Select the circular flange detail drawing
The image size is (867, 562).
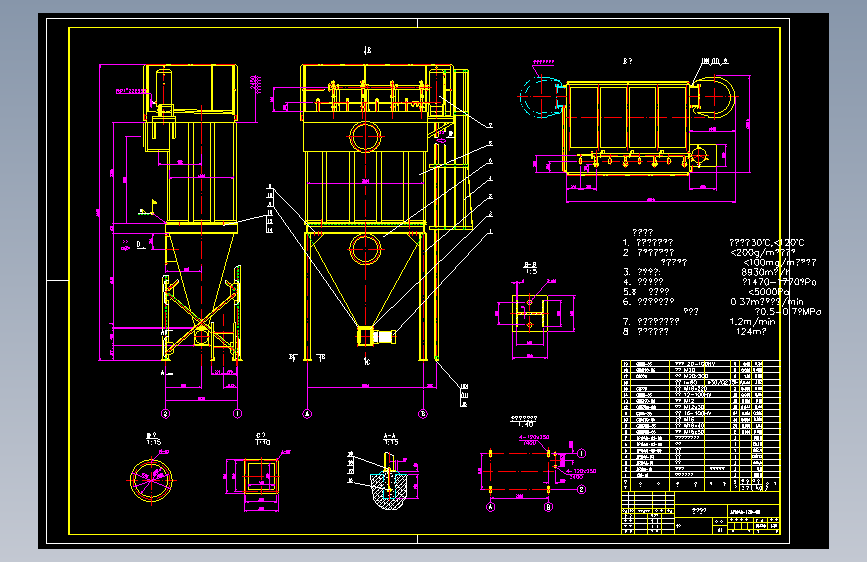tap(151, 480)
